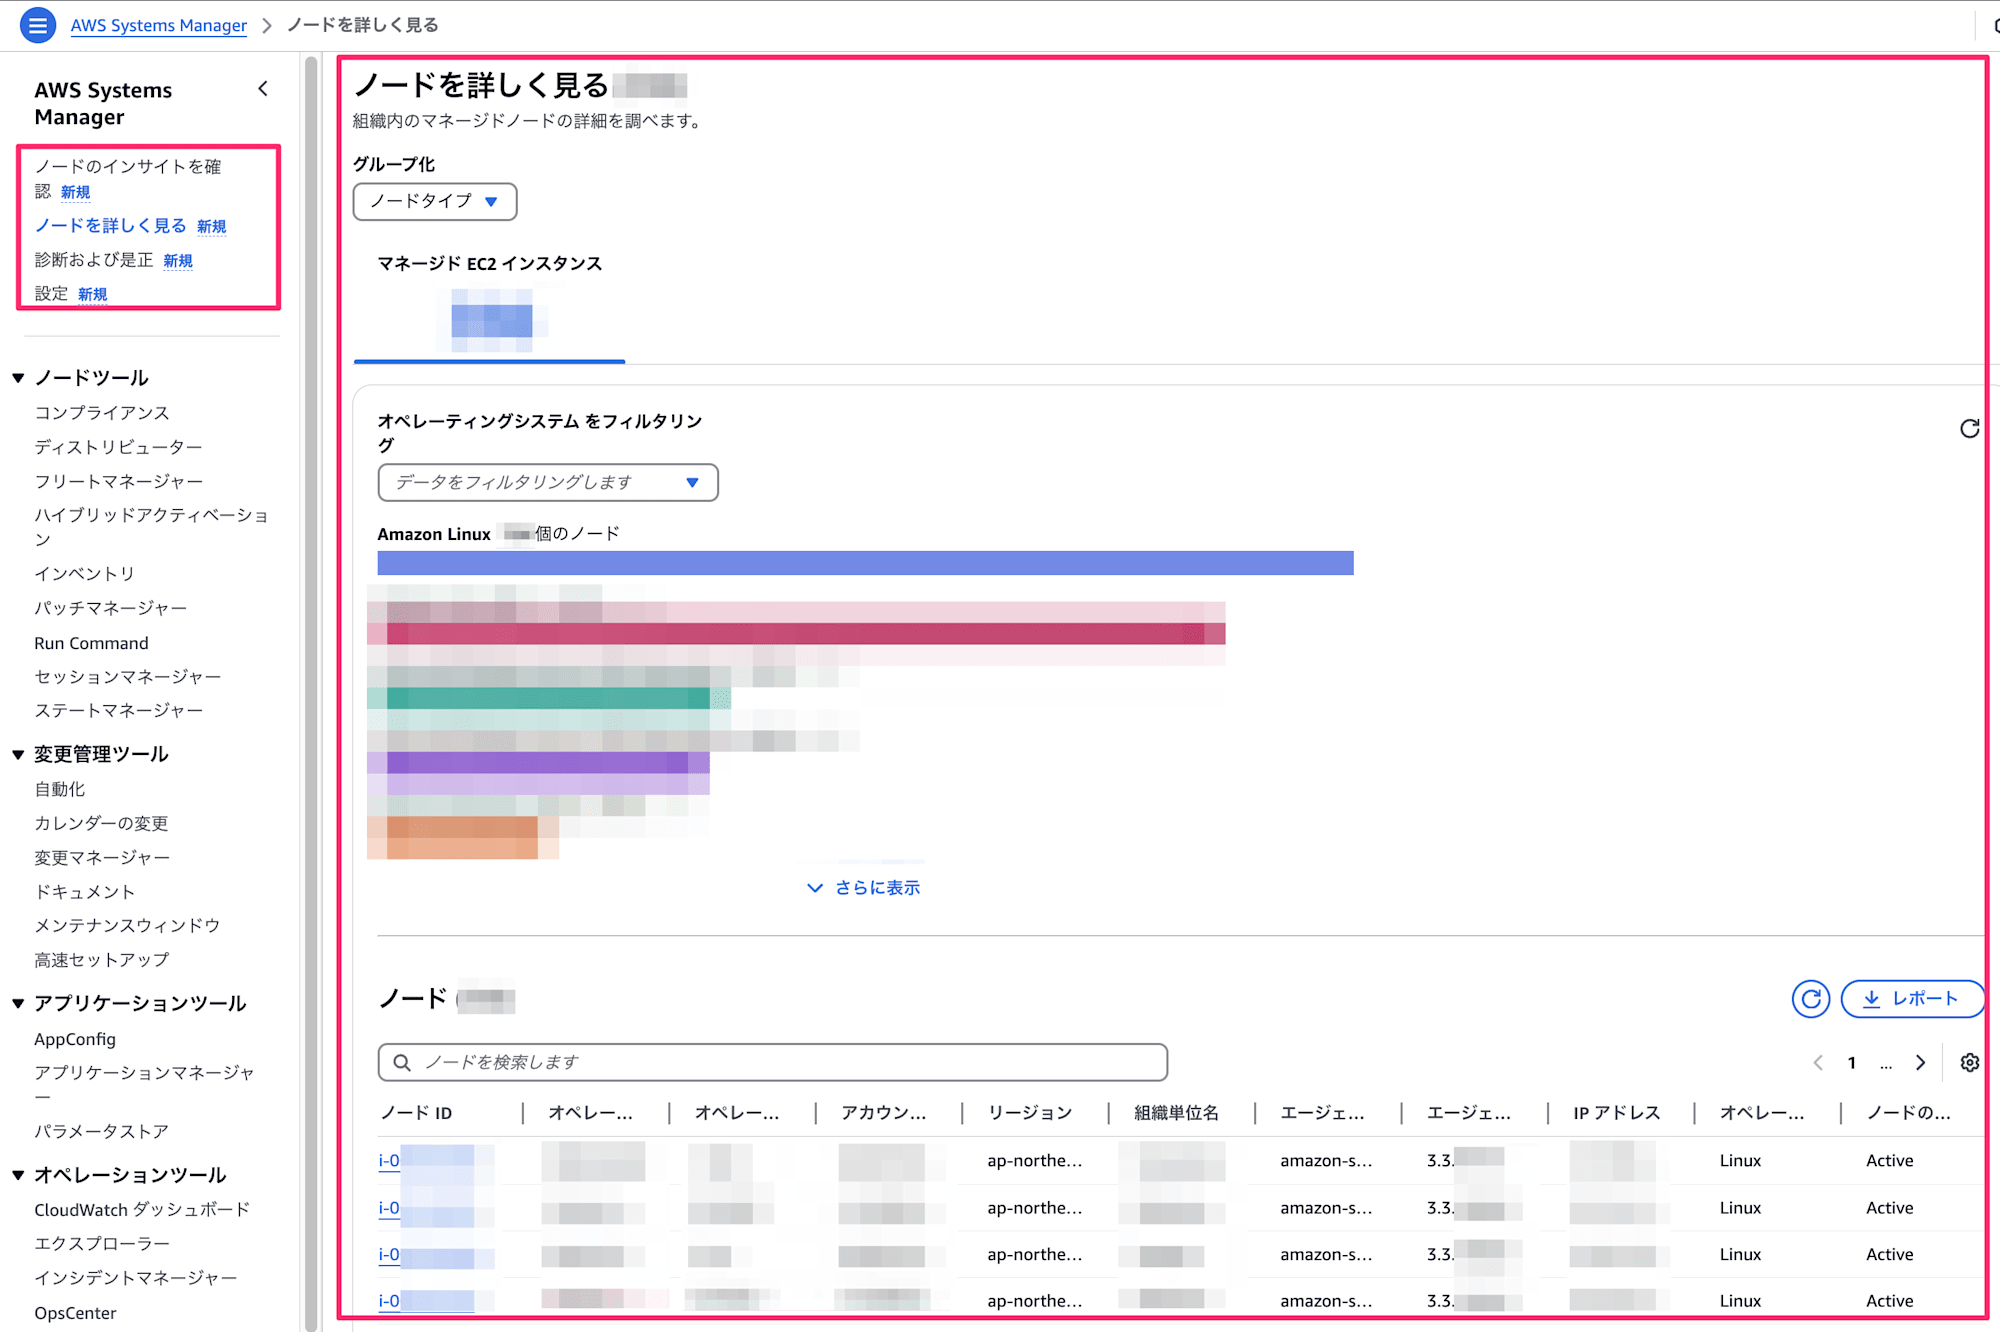
Task: Collapse the ノードツール section
Action: [x=18, y=378]
